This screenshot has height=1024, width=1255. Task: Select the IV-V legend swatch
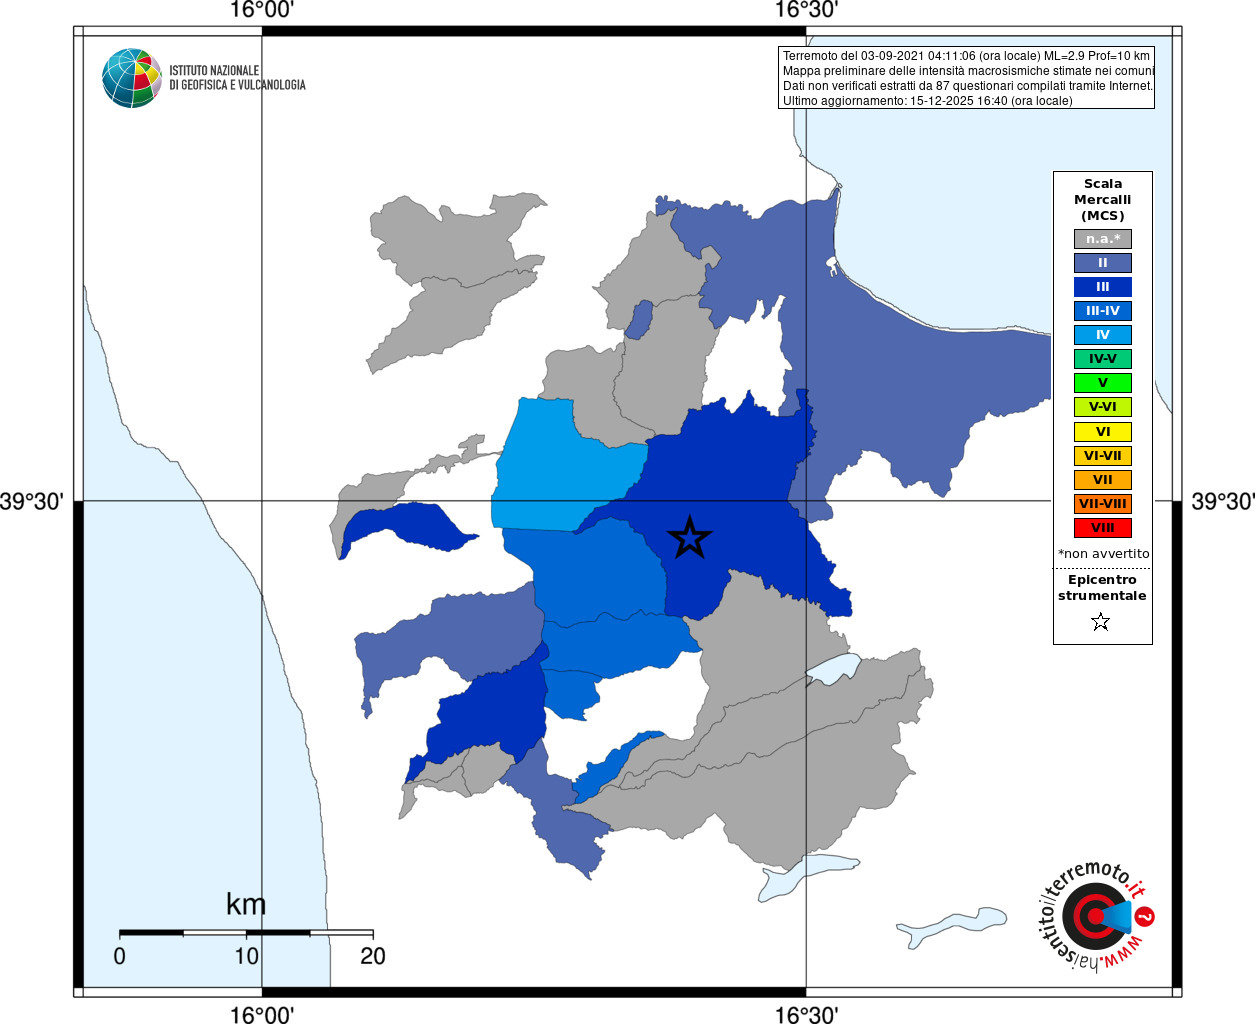(x=1103, y=359)
